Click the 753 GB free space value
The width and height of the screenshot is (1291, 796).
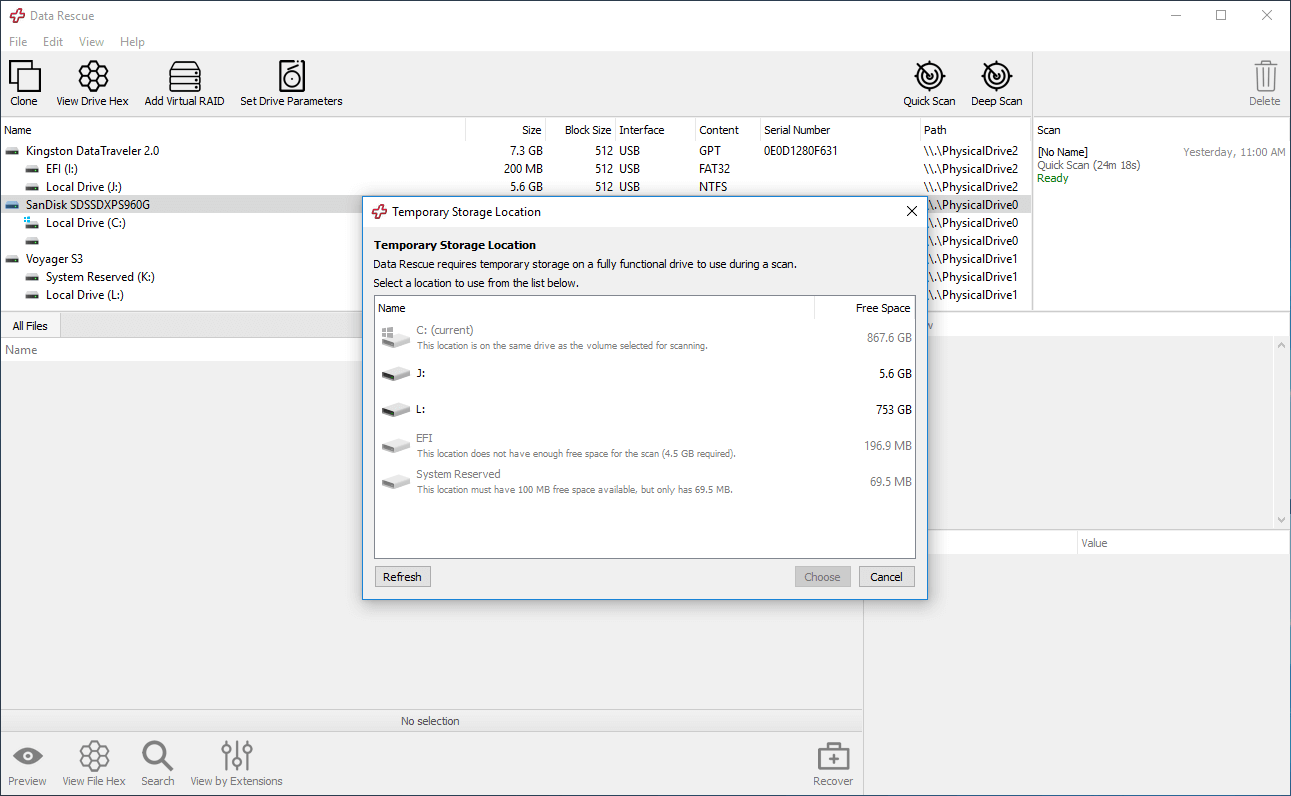[x=894, y=410]
